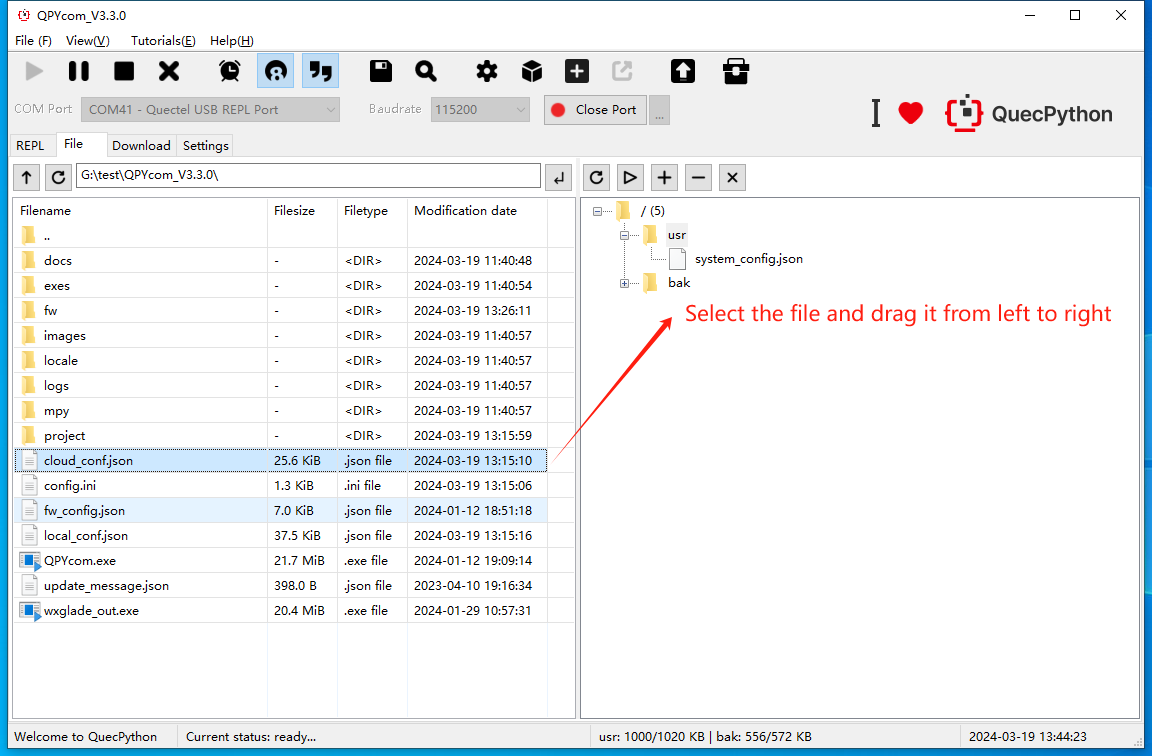Image resolution: width=1152 pixels, height=756 pixels.
Task: Click the Search magnifier icon
Action: 426,71
